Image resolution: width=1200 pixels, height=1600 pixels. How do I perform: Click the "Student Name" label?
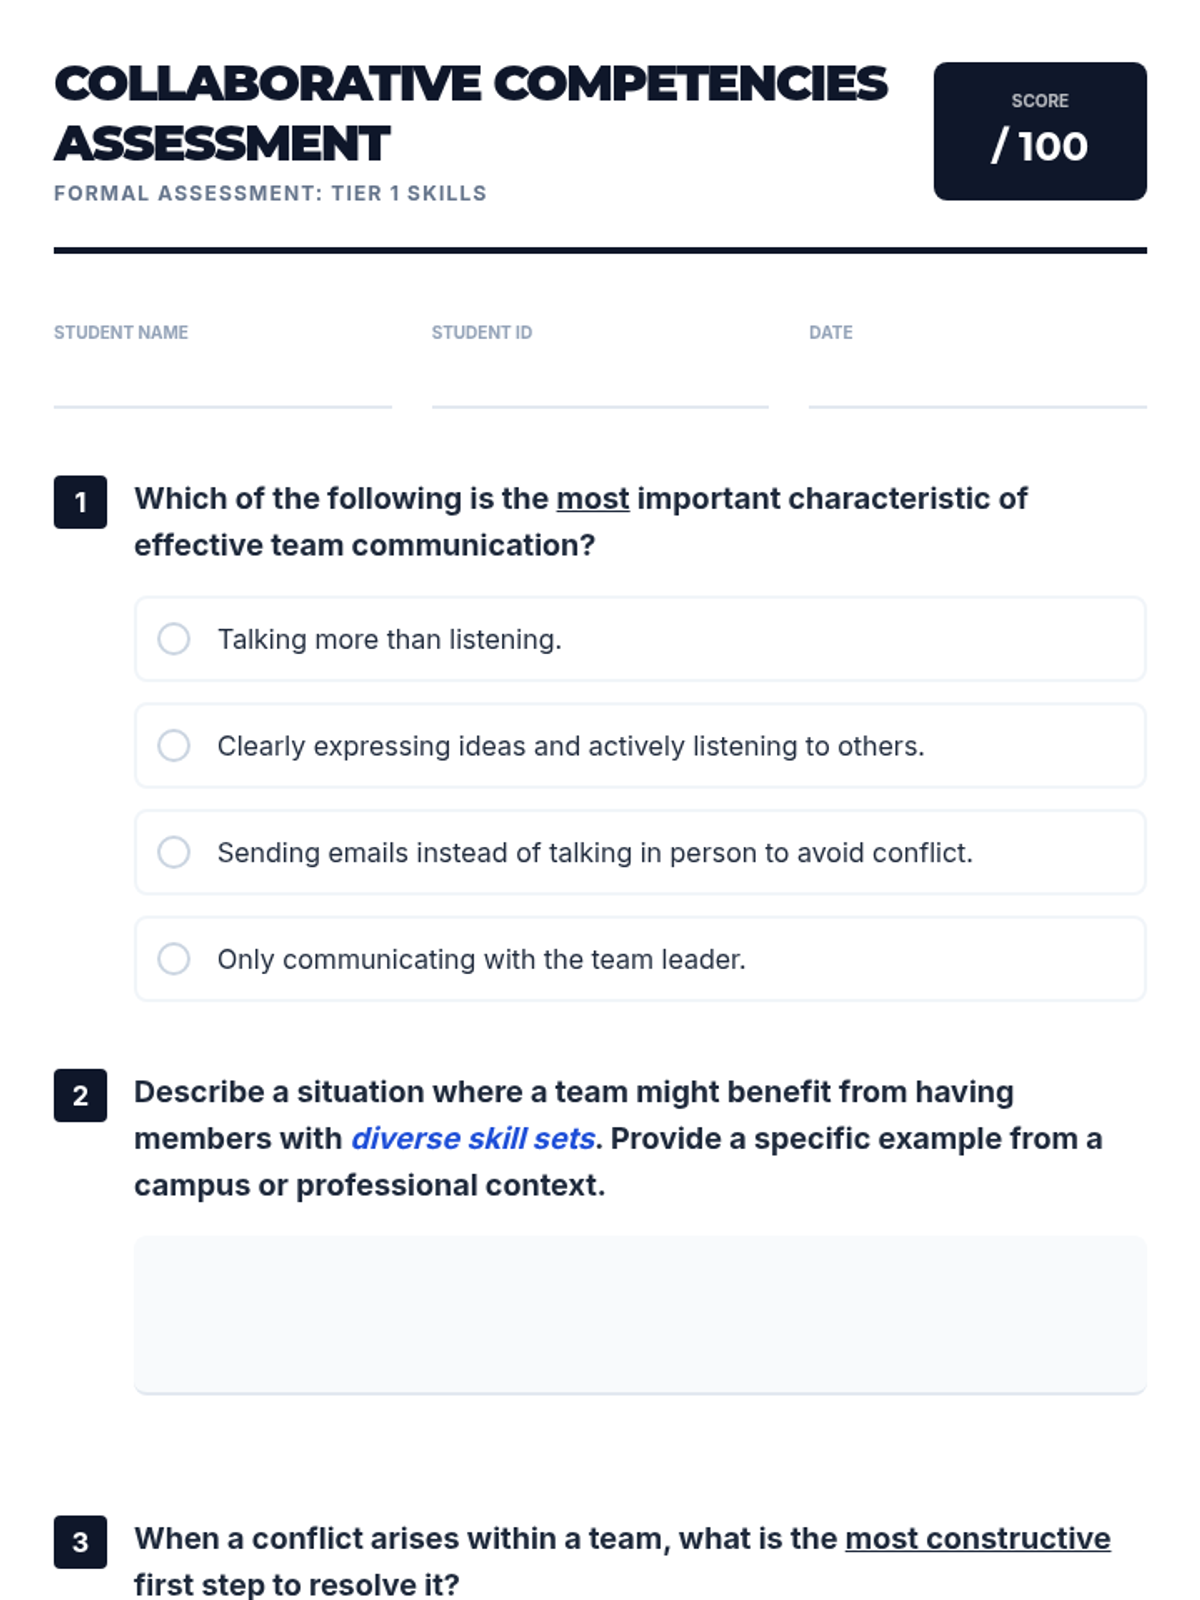121,332
